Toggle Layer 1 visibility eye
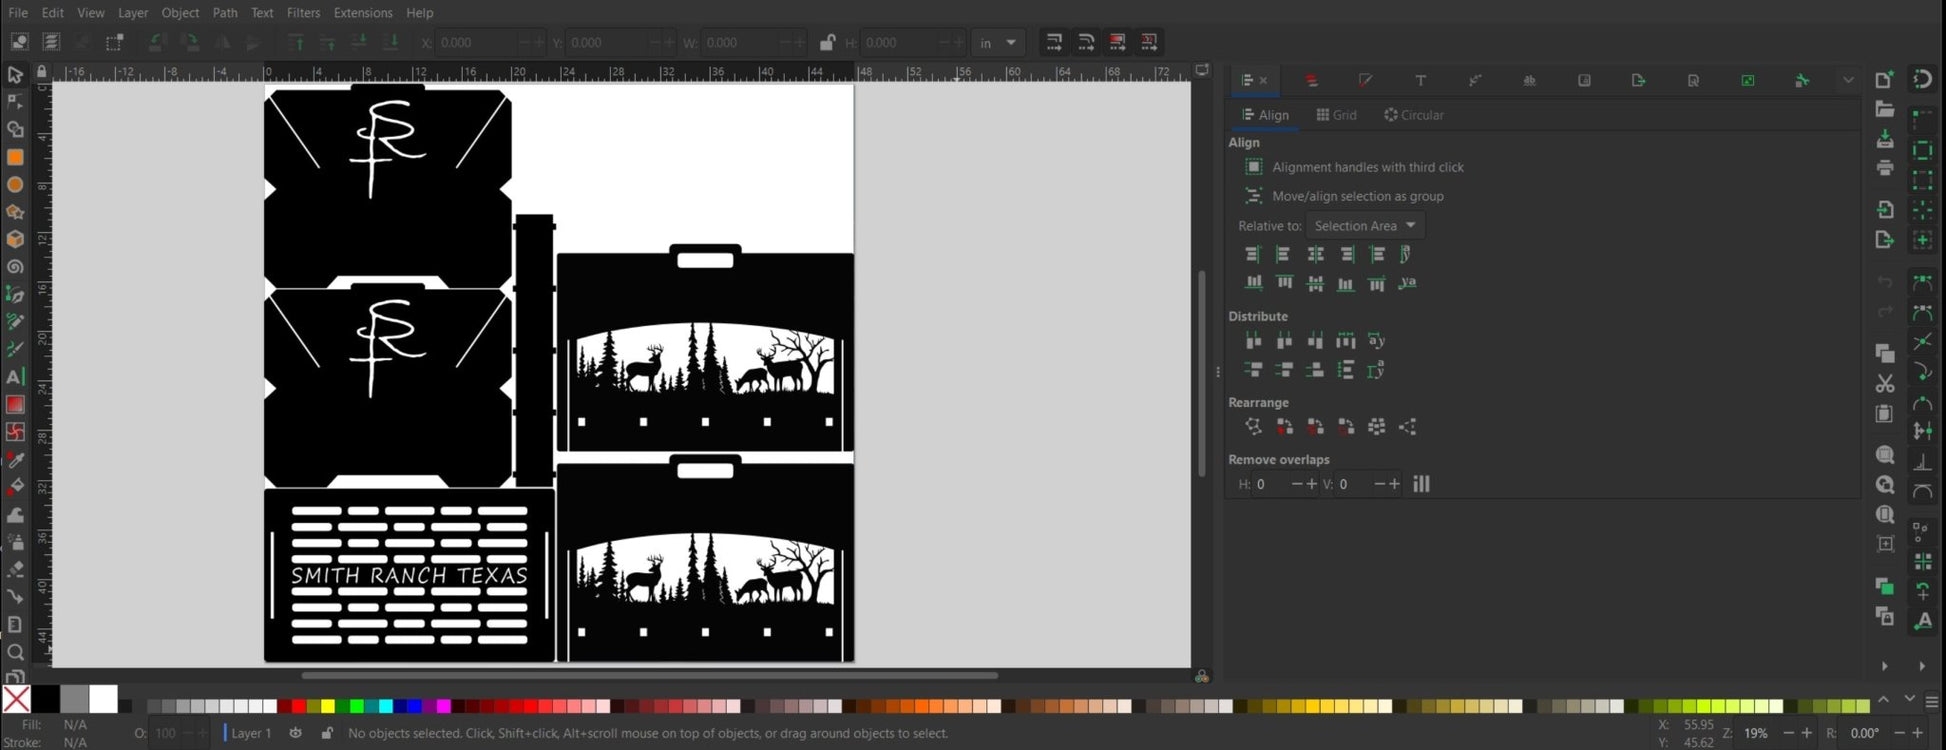The image size is (1946, 750). 295,733
